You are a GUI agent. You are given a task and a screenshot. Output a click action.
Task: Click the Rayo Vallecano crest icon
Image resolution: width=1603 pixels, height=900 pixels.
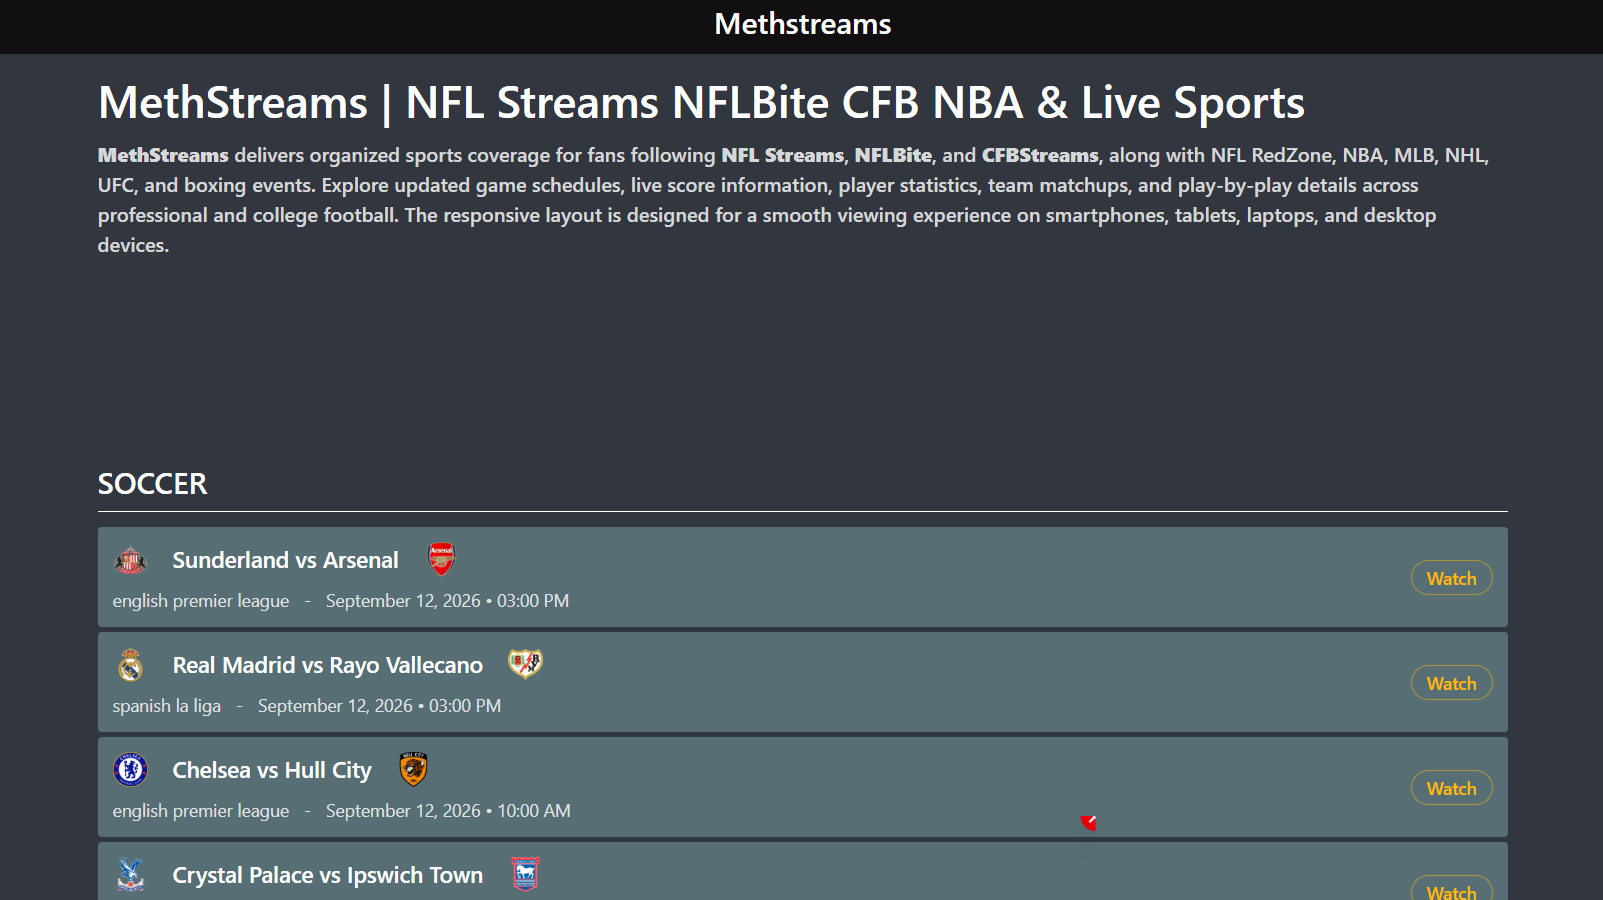coord(525,663)
